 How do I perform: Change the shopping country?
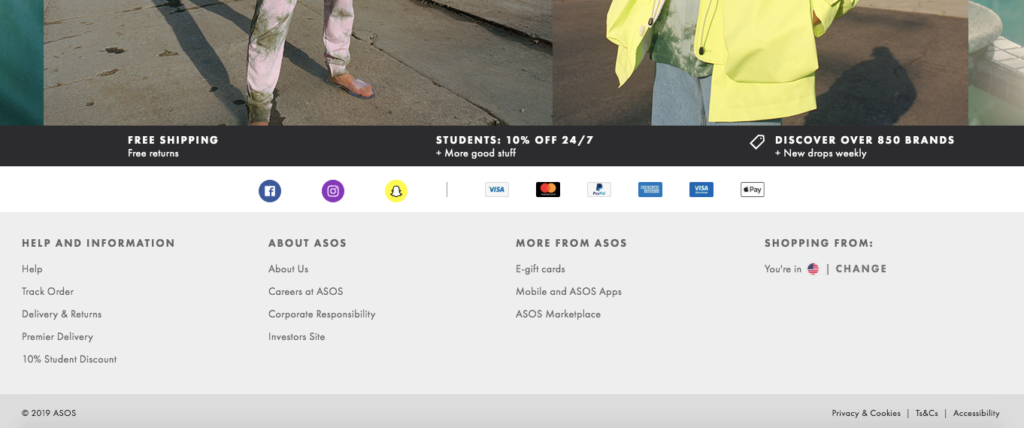click(861, 269)
